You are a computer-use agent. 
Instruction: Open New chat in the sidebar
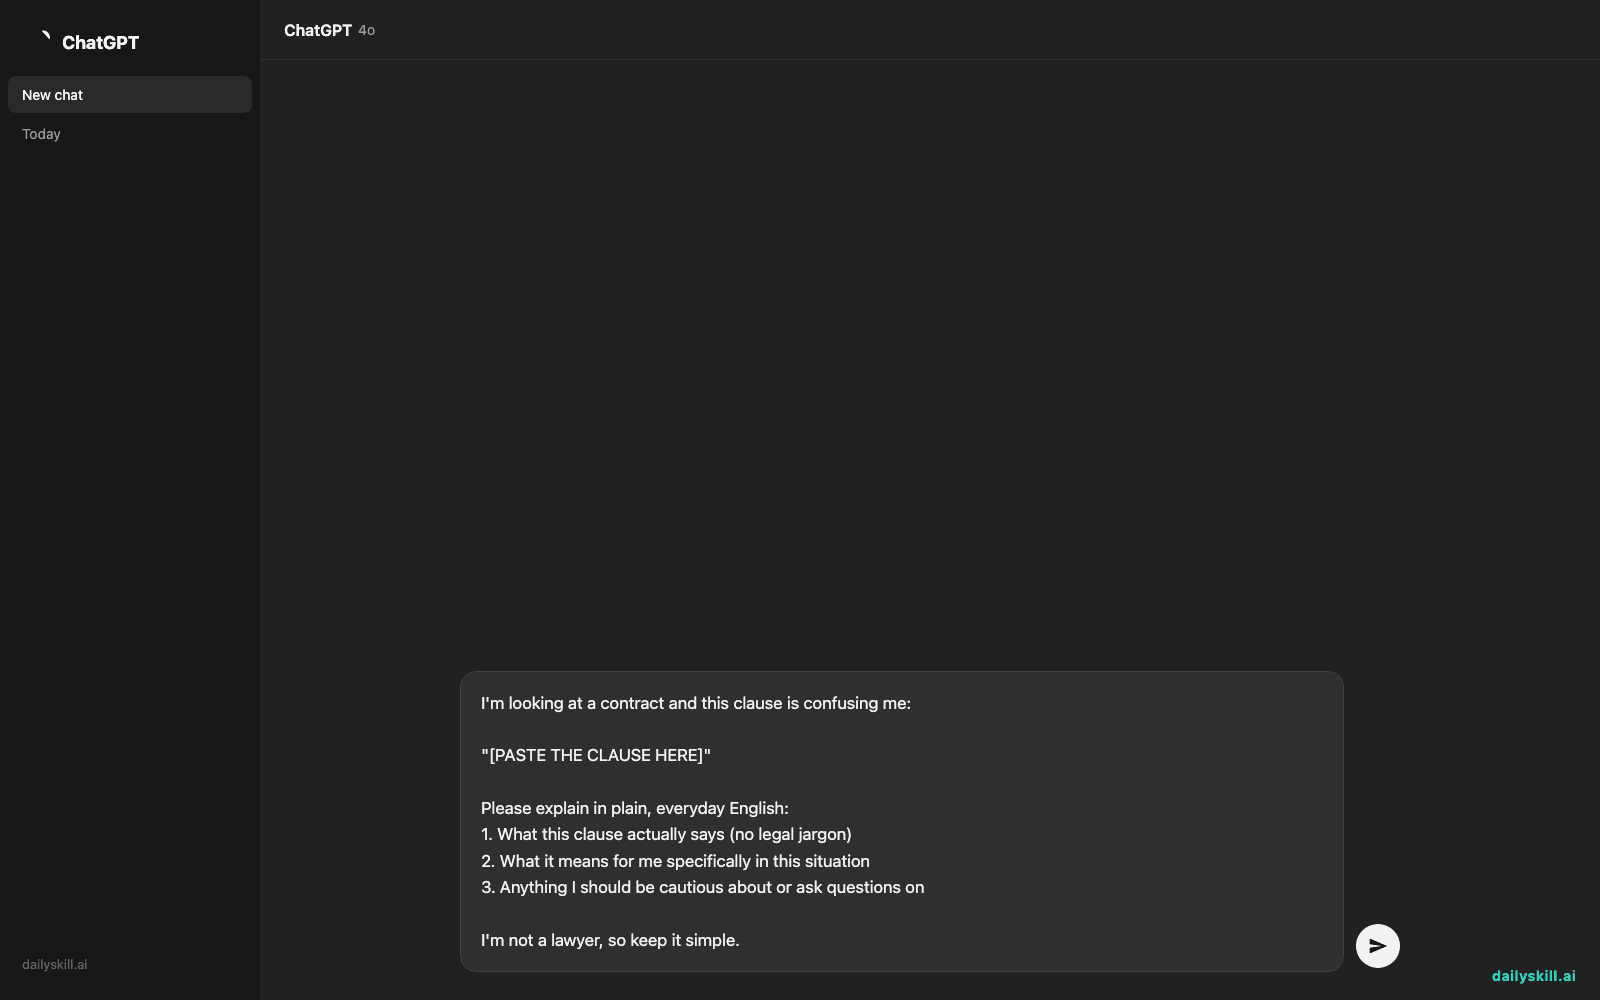130,95
